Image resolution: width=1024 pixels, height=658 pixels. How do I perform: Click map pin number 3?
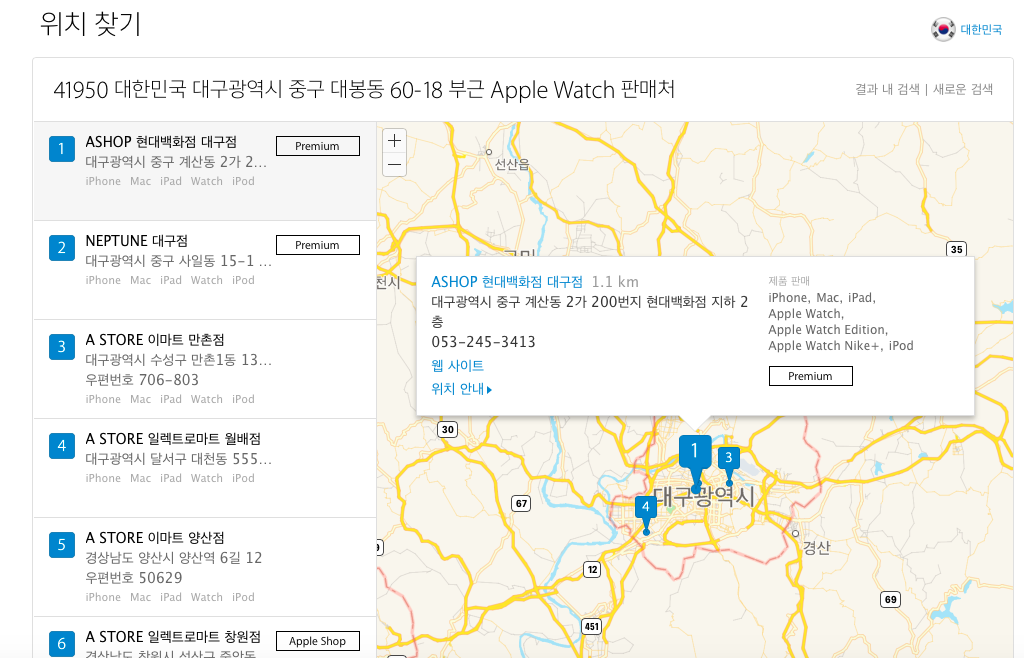coord(729,459)
